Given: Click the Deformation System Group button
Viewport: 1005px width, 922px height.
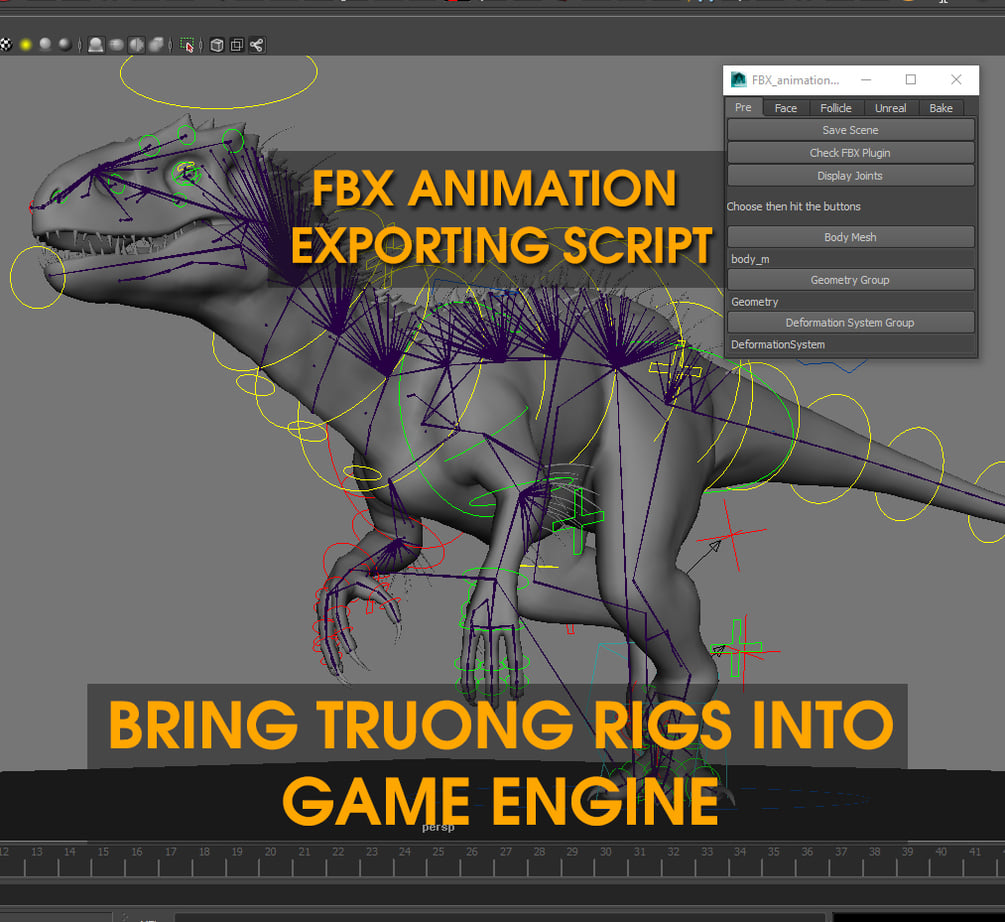Looking at the screenshot, I should coord(851,323).
